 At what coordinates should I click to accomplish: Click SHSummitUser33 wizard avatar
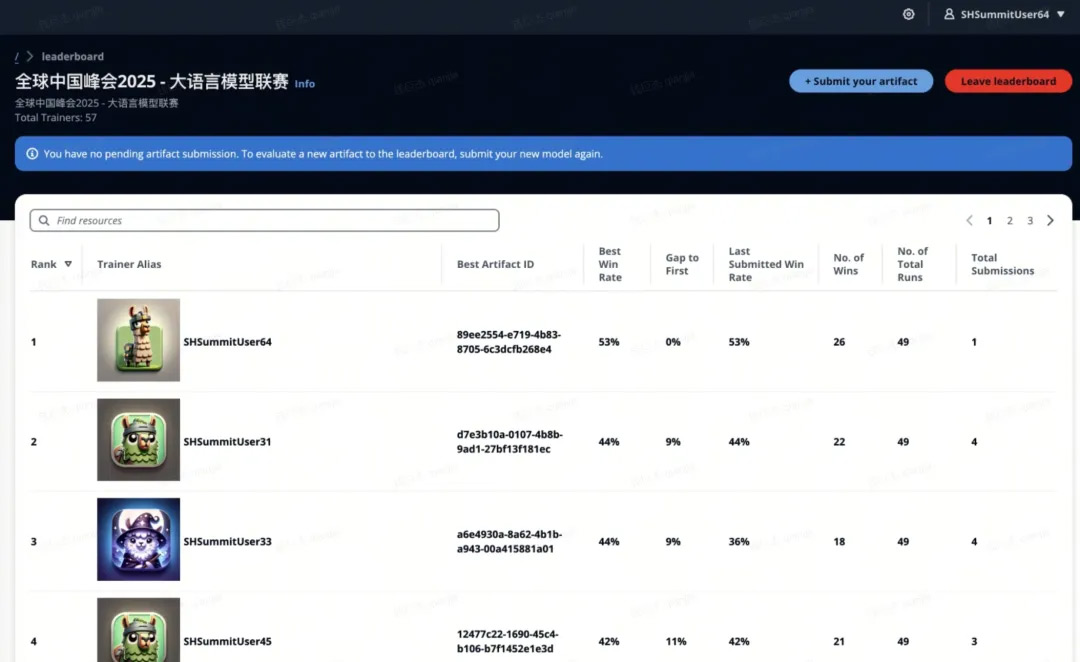click(x=138, y=540)
